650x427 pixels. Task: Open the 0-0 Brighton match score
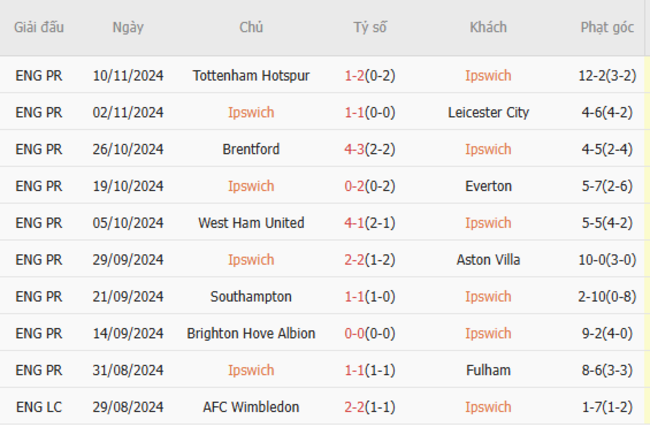tap(354, 334)
